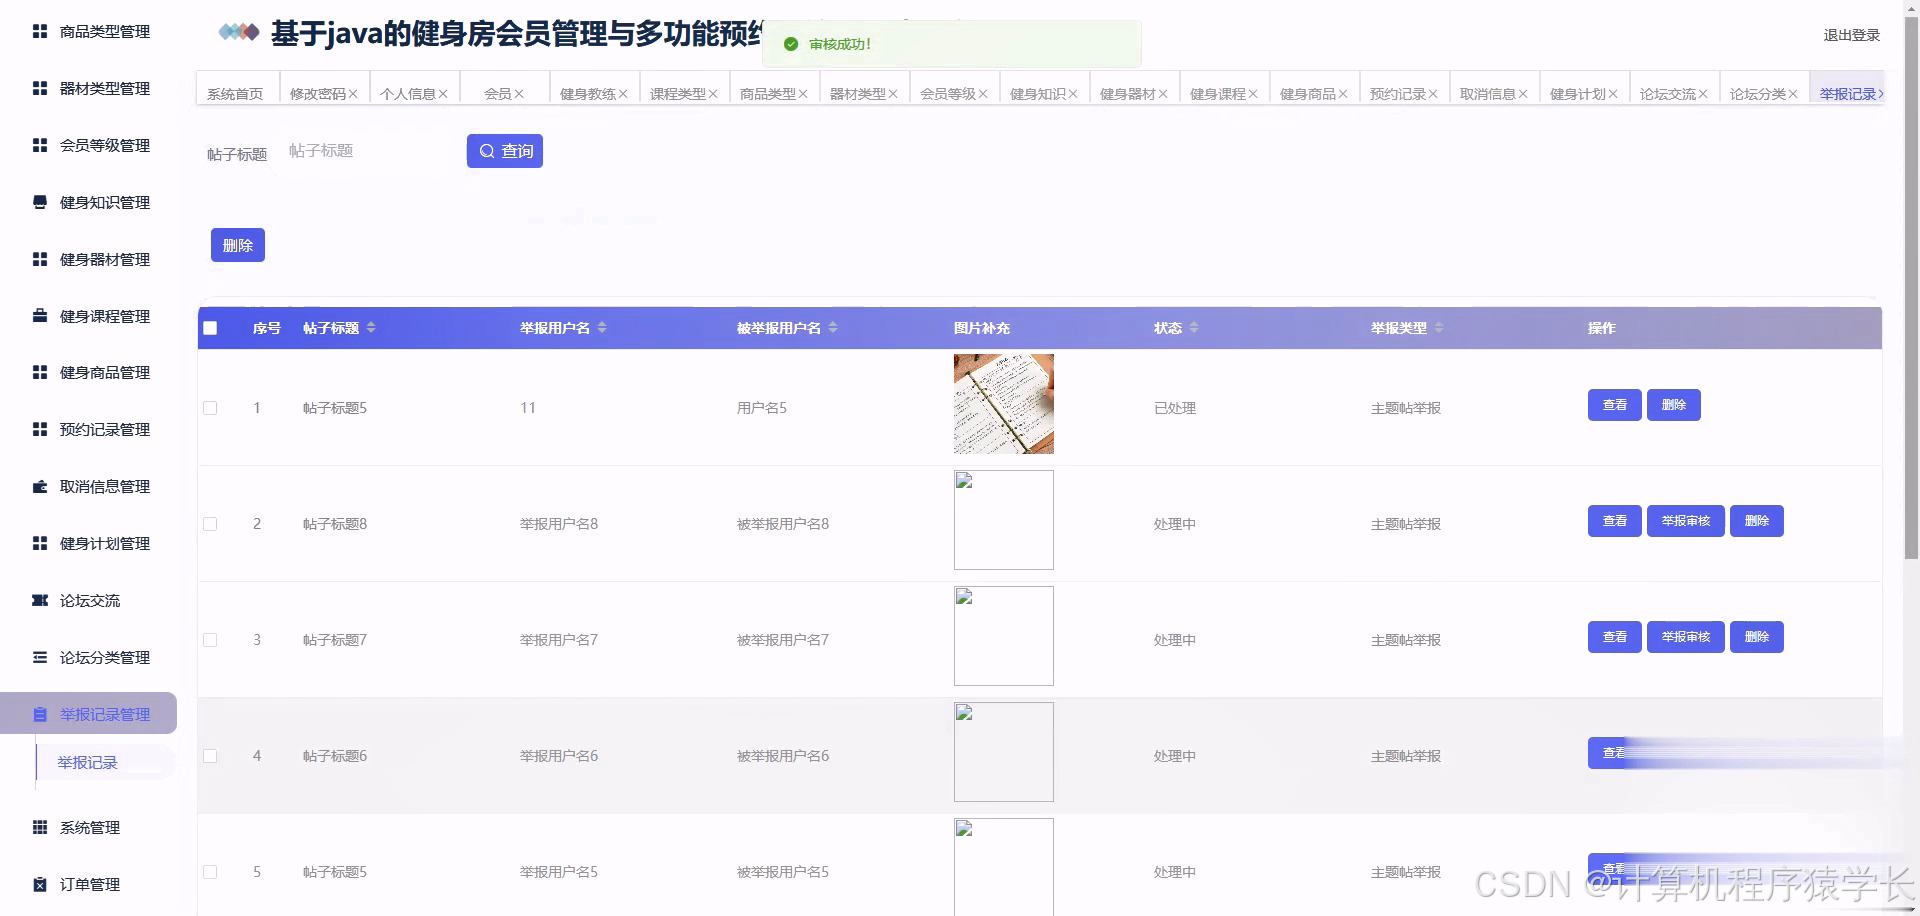Click the 删除 button above the table
The image size is (1920, 916).
click(237, 244)
